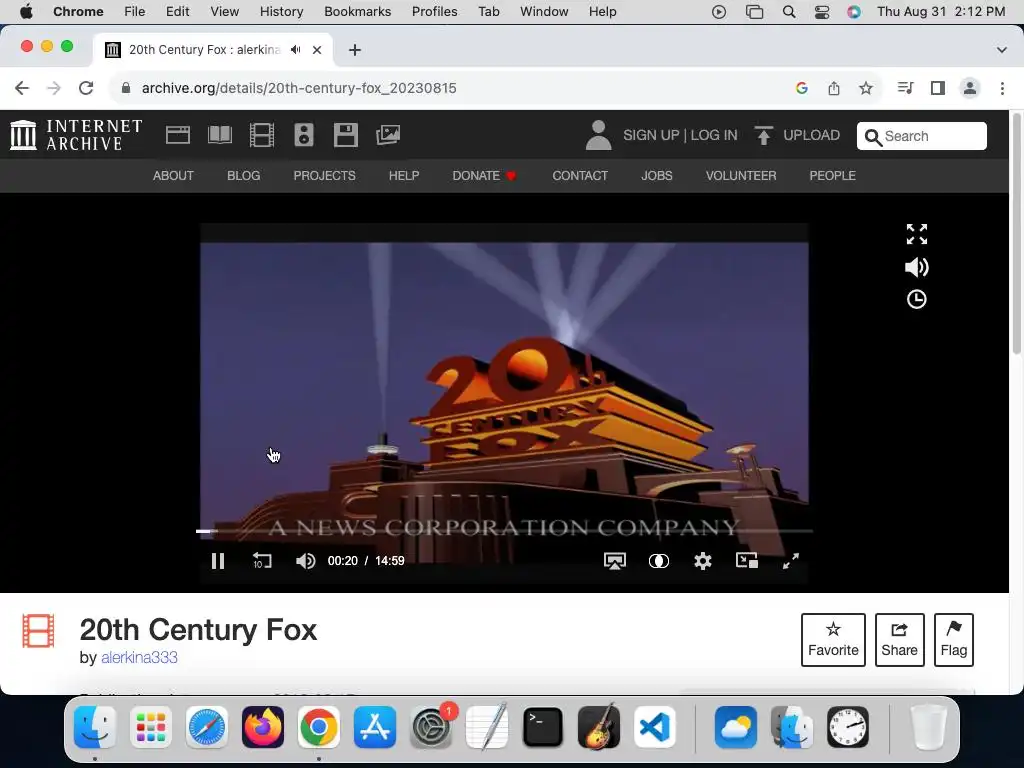Enable picture-in-picture mode

tap(746, 561)
